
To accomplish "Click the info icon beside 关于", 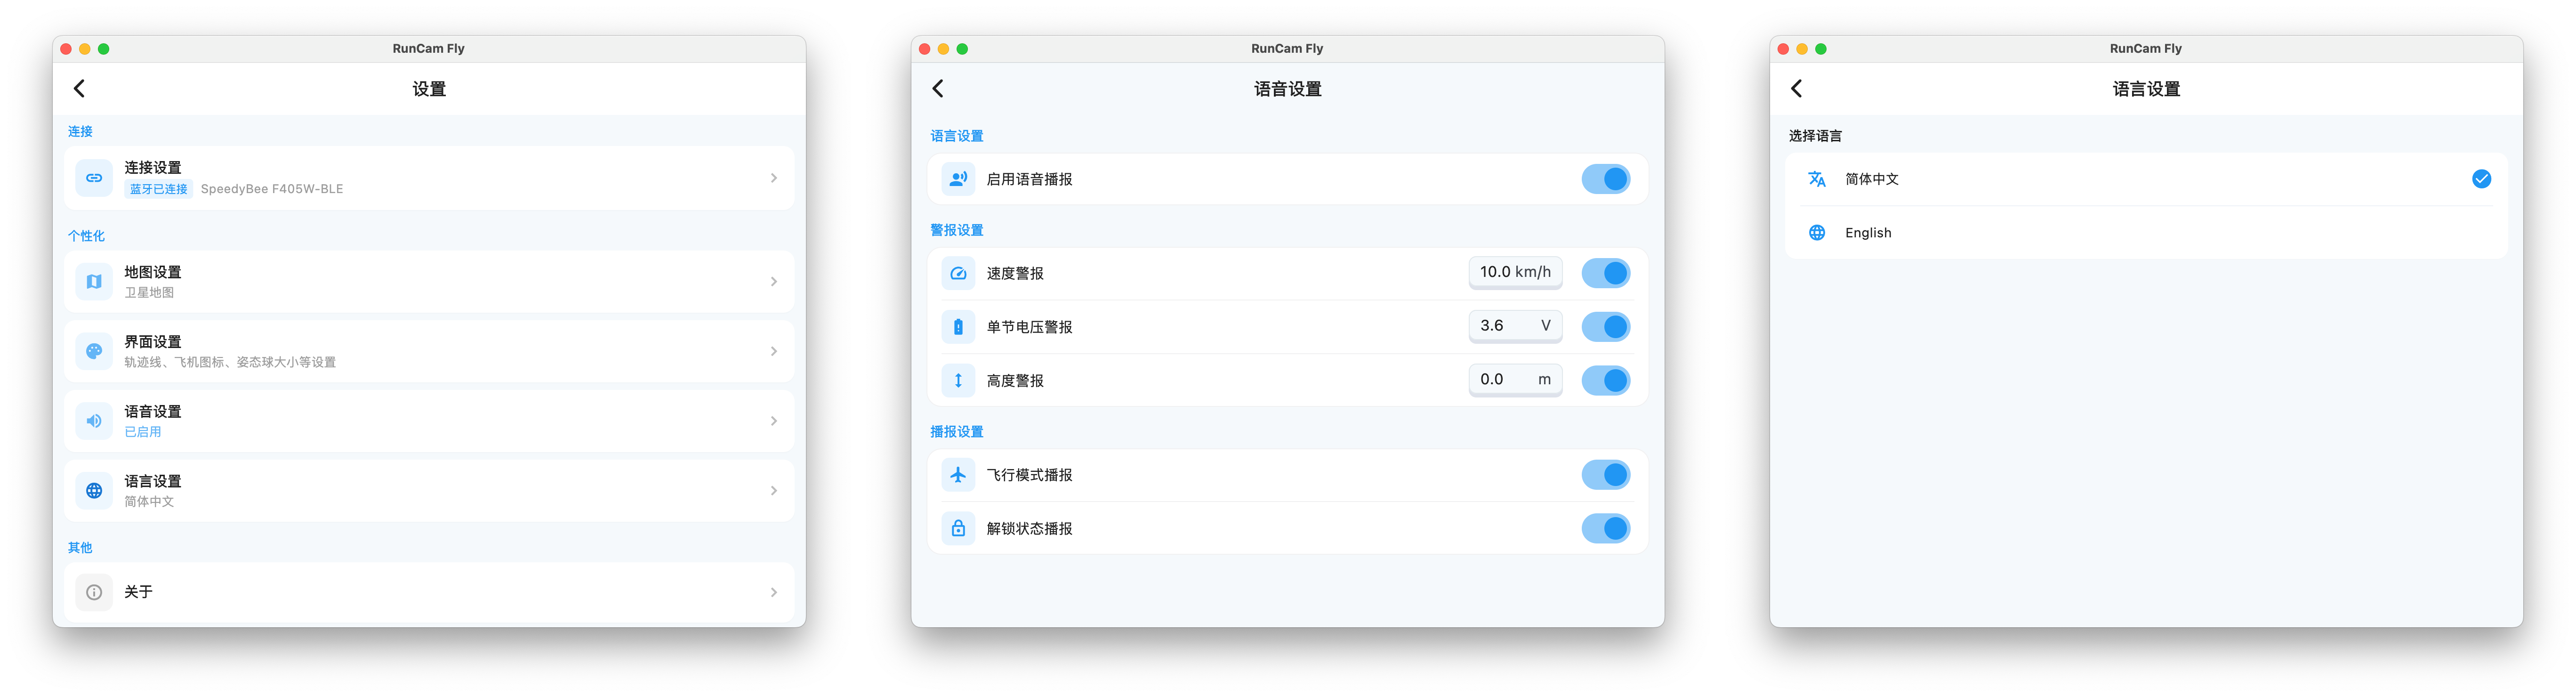I will [93, 592].
